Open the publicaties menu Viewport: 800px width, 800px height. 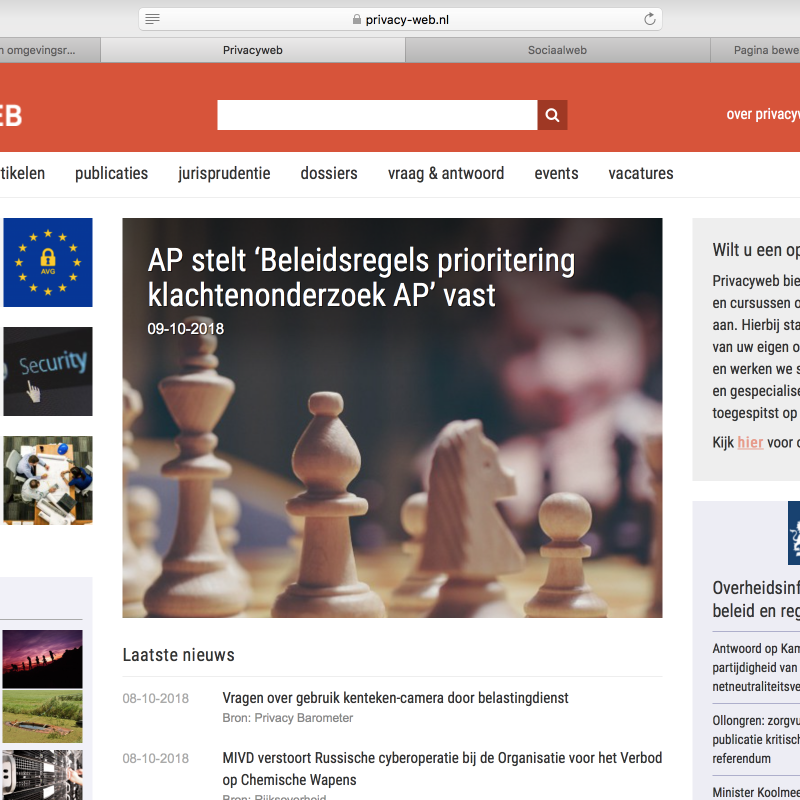[111, 173]
